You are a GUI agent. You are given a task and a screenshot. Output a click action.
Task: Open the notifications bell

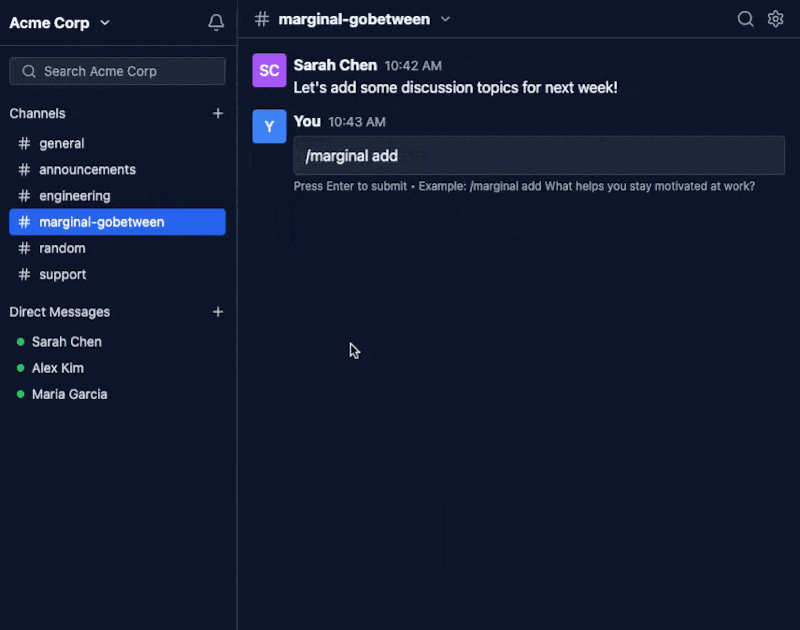[216, 22]
